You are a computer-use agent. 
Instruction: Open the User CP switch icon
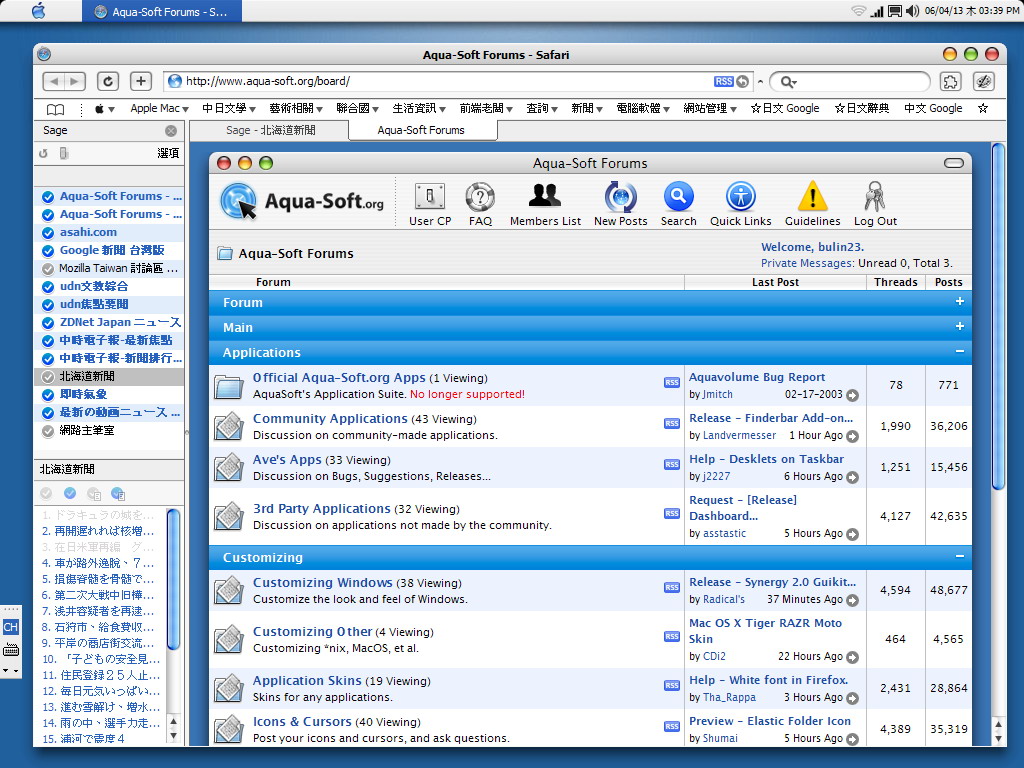coord(430,197)
